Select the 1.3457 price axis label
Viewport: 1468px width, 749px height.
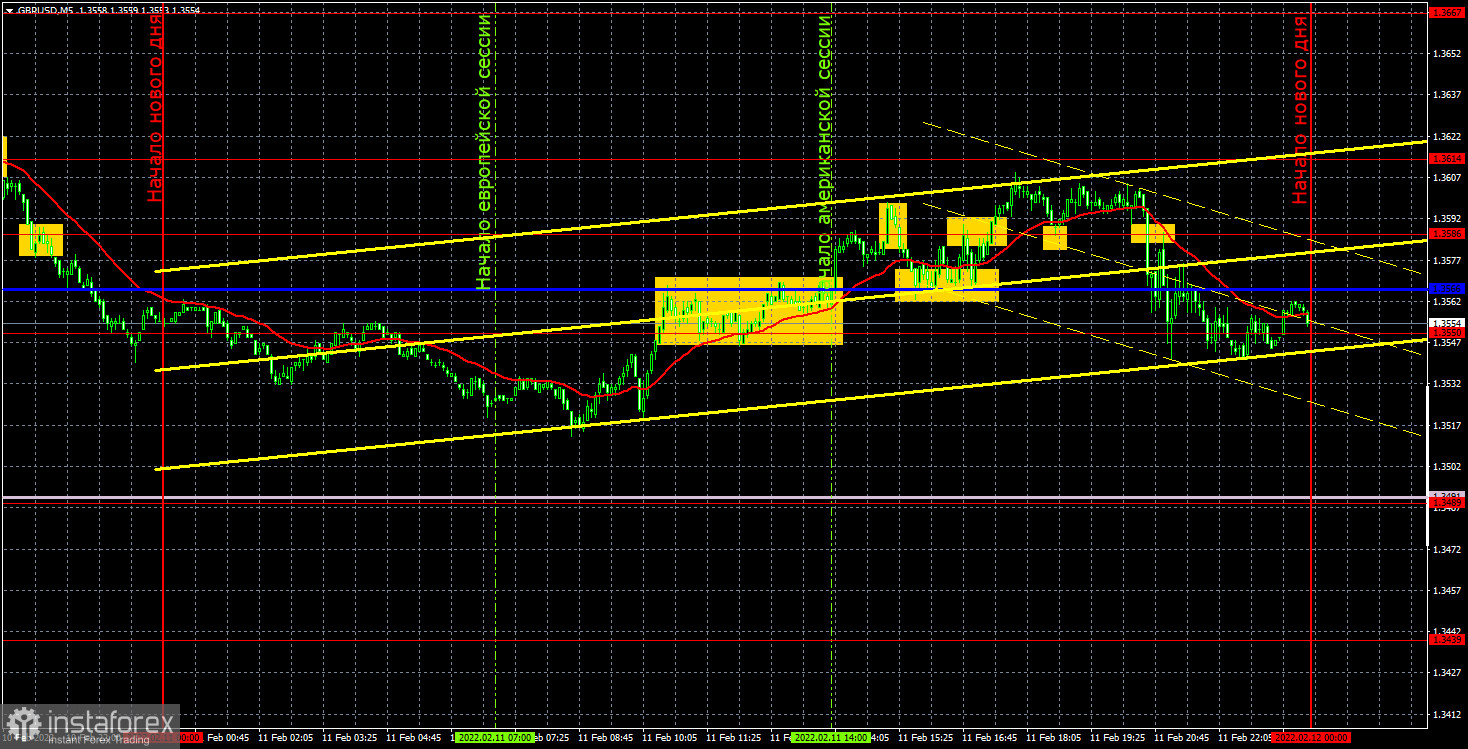[x=1447, y=590]
